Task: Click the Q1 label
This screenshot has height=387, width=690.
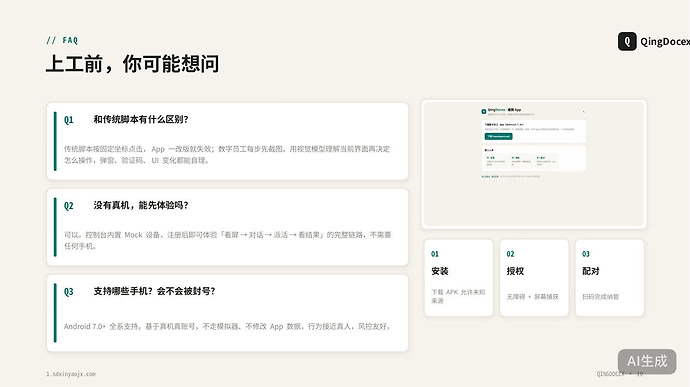Action: [69, 120]
